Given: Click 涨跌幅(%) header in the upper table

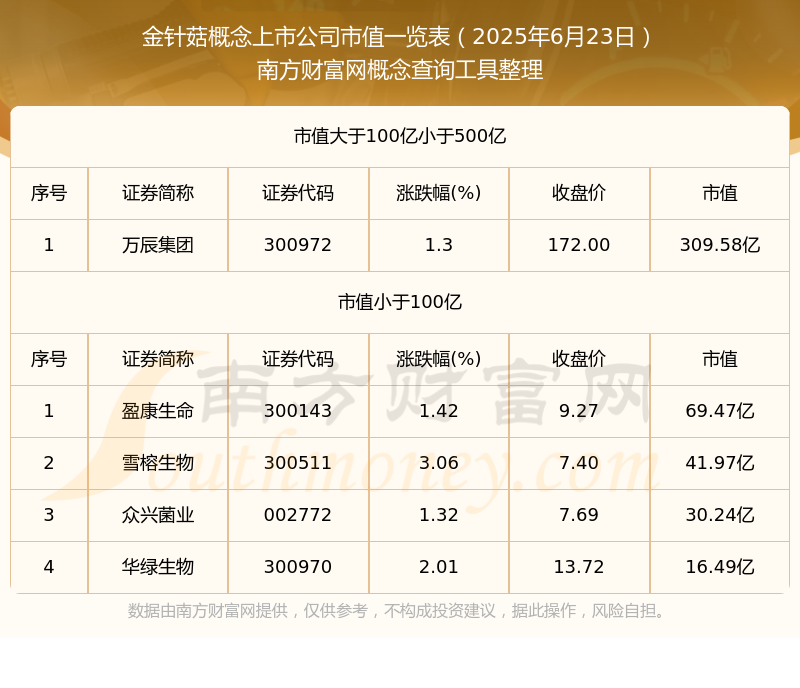Looking at the screenshot, I should (x=438, y=193).
